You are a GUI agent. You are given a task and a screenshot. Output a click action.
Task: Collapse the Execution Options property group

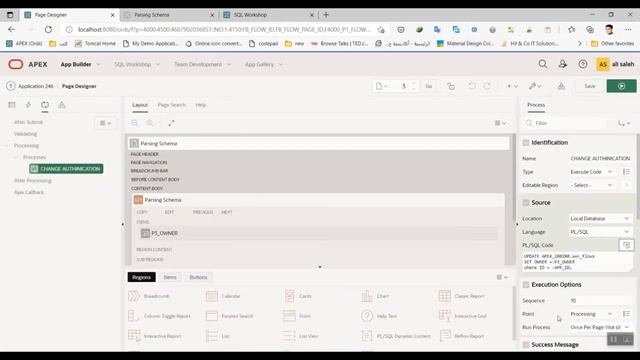click(x=526, y=284)
